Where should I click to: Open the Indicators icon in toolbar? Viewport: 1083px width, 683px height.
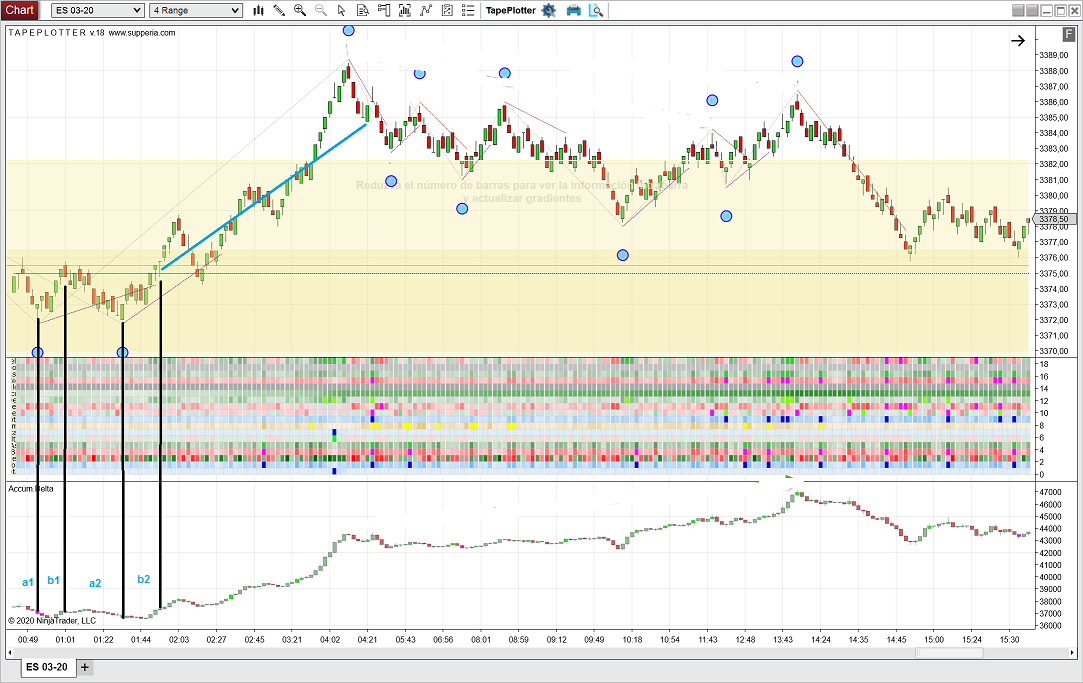click(x=426, y=10)
